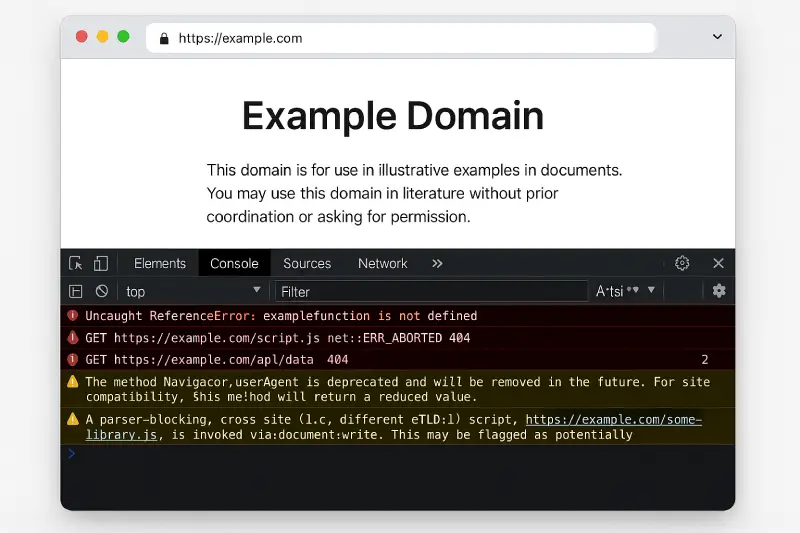800x533 pixels.
Task: Activate the inspect element picker icon
Action: tap(76, 263)
